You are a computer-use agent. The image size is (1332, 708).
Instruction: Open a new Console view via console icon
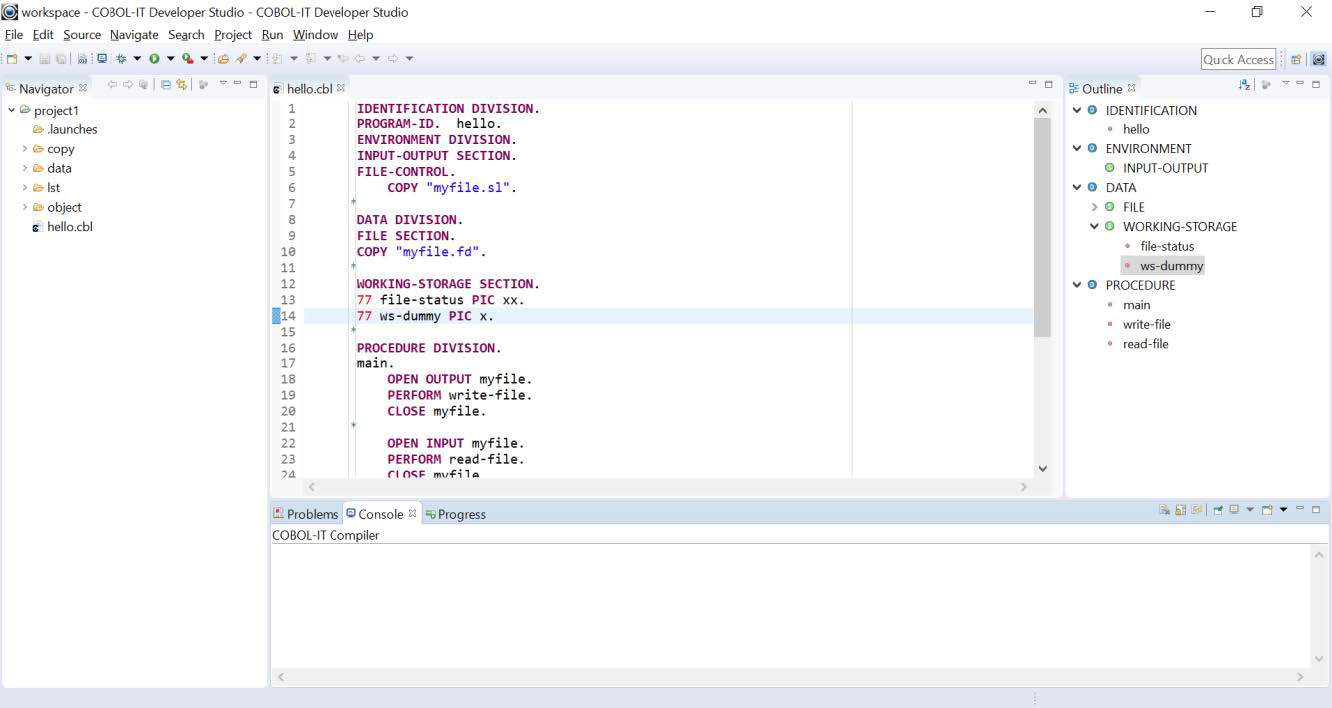pos(1267,510)
